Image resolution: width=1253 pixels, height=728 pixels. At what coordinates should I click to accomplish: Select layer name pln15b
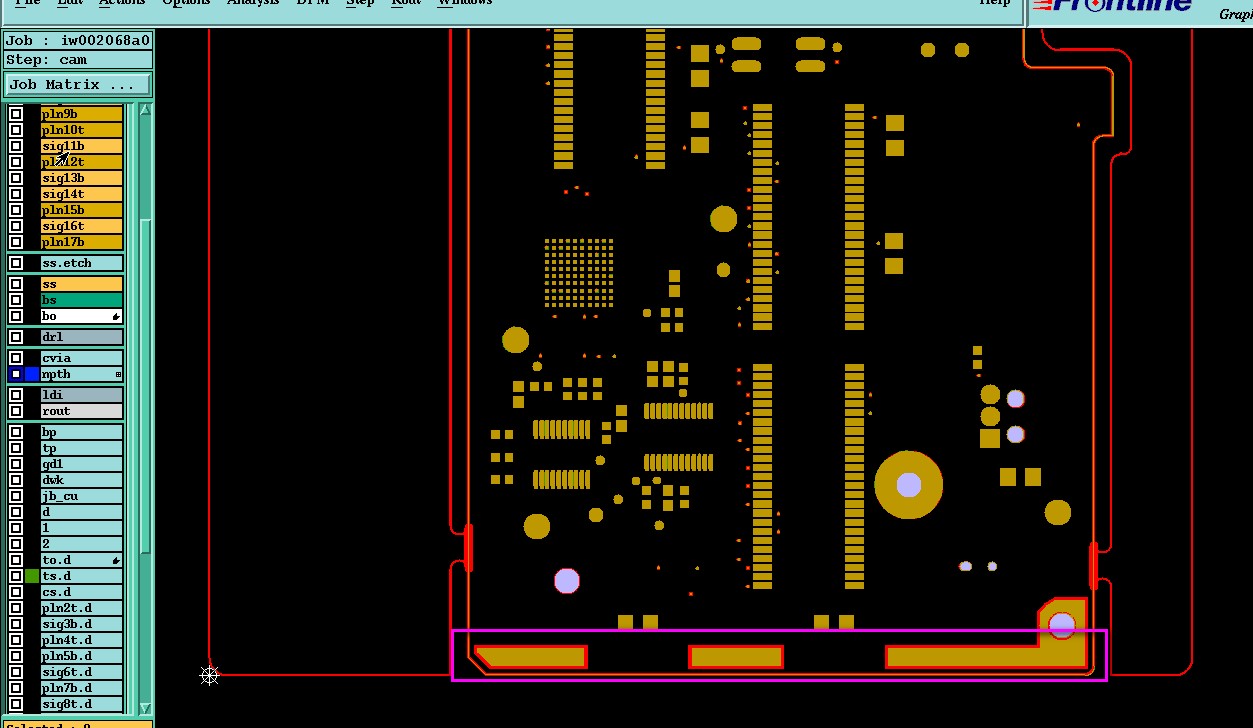coord(81,210)
